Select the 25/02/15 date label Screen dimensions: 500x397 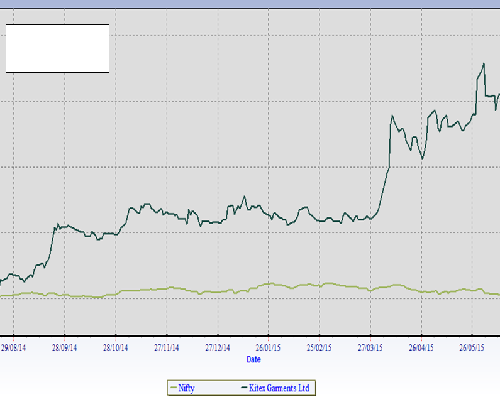[319, 348]
